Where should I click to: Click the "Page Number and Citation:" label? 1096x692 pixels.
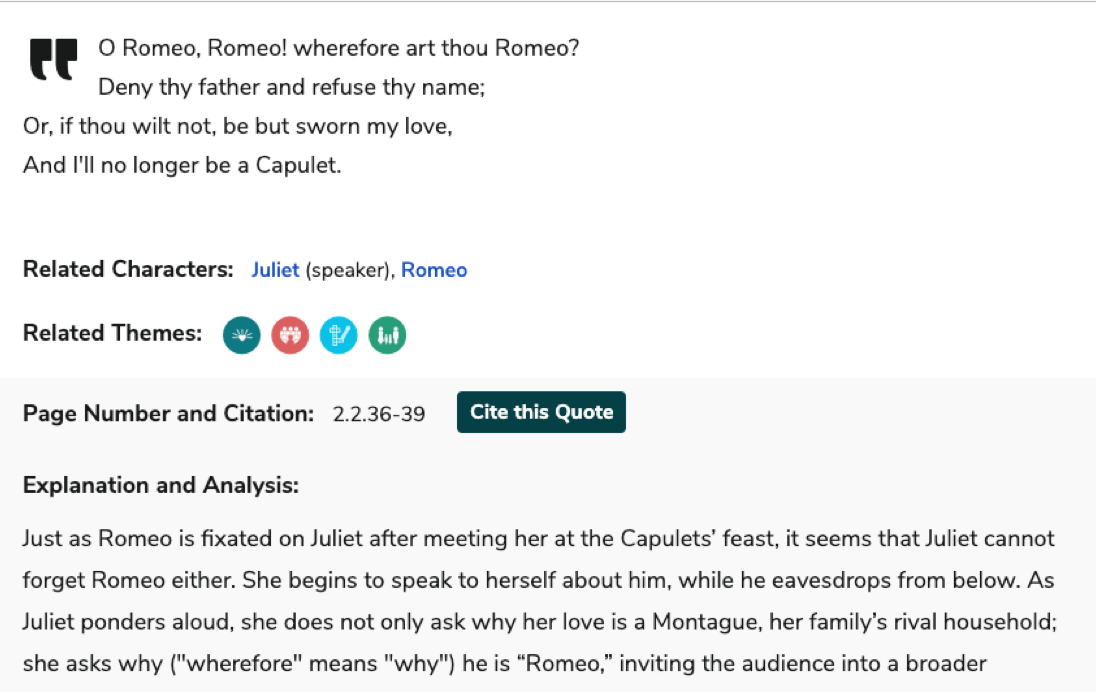click(168, 413)
